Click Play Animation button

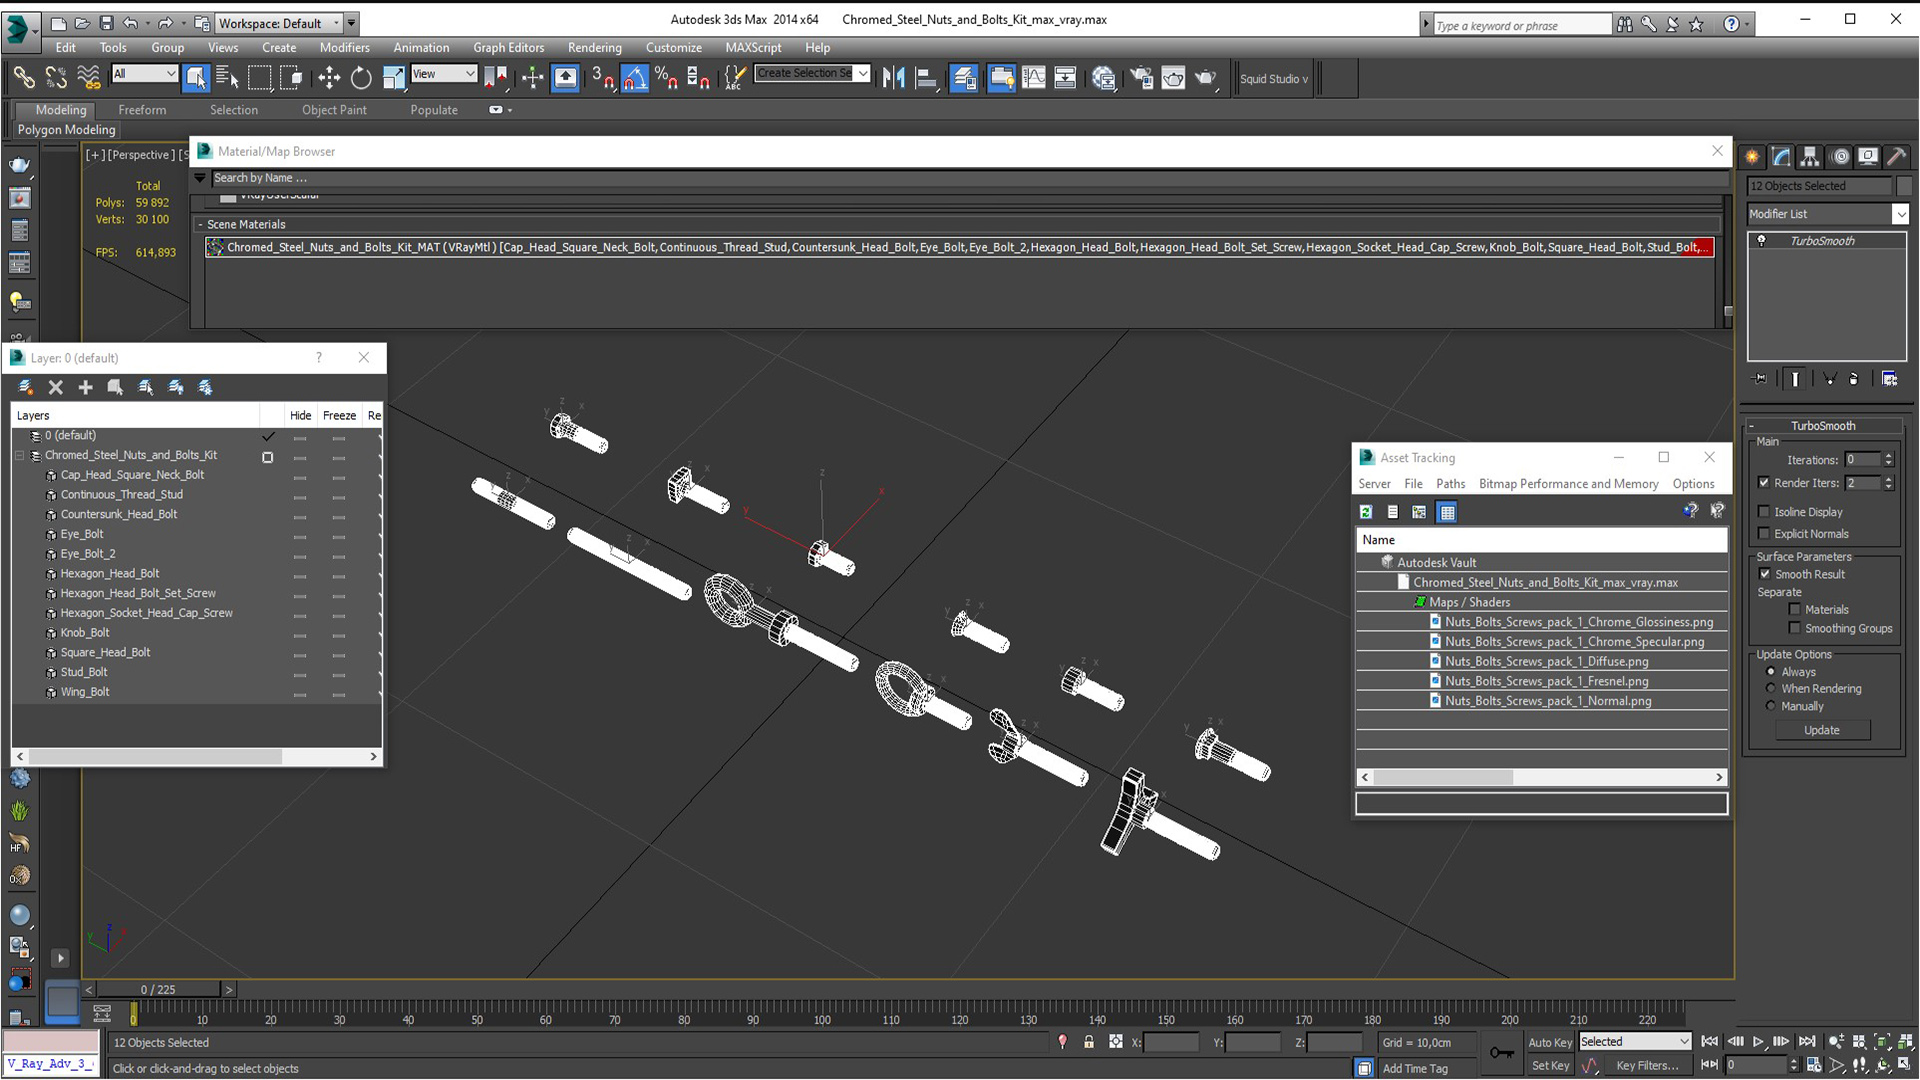1758,1042
